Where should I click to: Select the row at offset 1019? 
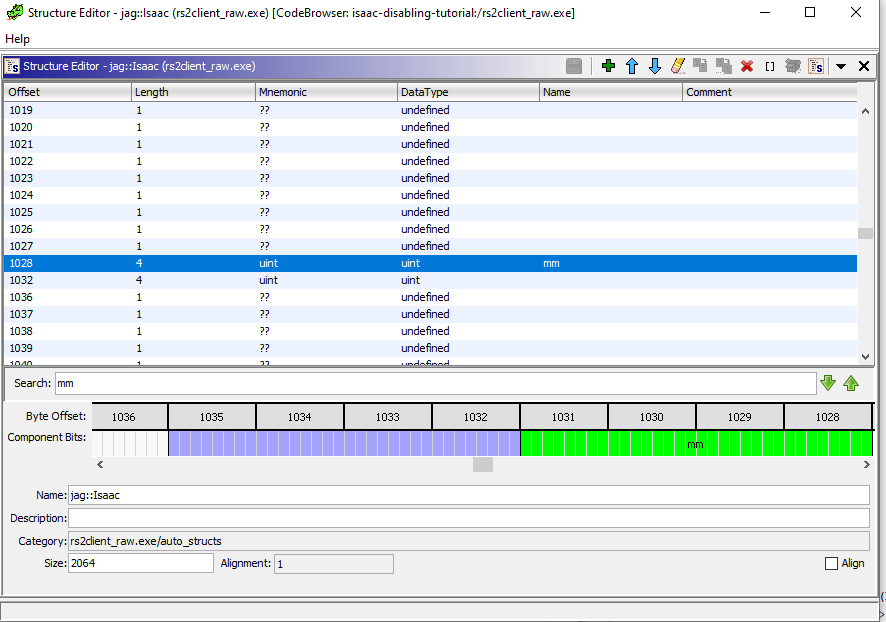click(431, 110)
